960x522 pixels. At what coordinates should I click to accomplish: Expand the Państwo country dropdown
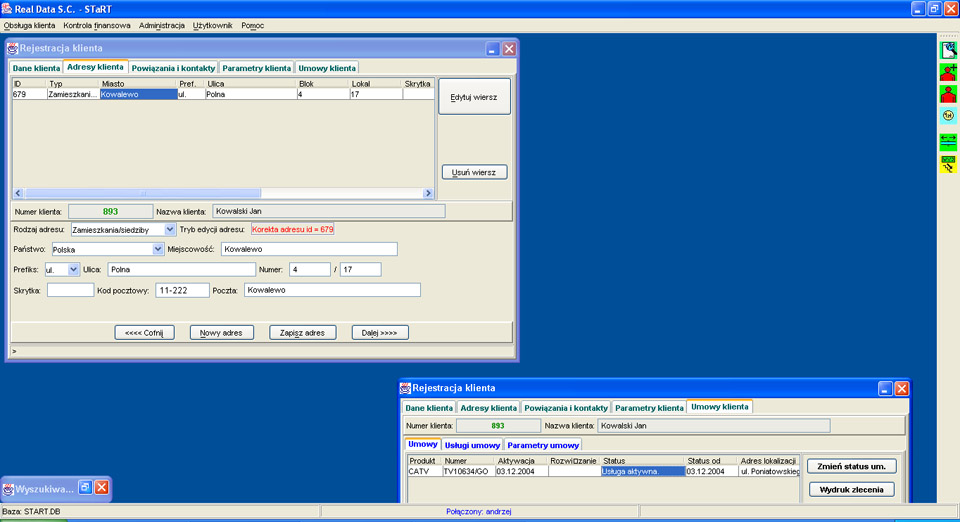click(x=158, y=249)
